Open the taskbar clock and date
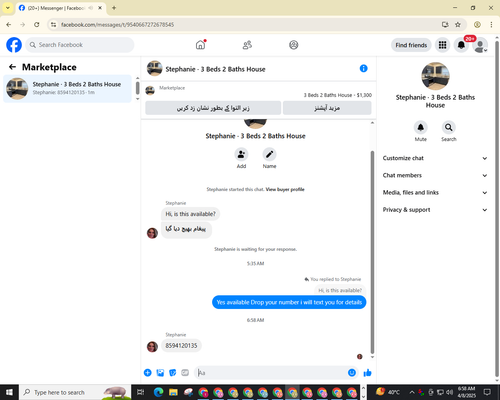Viewport: 500px width, 400px height. [x=466, y=392]
